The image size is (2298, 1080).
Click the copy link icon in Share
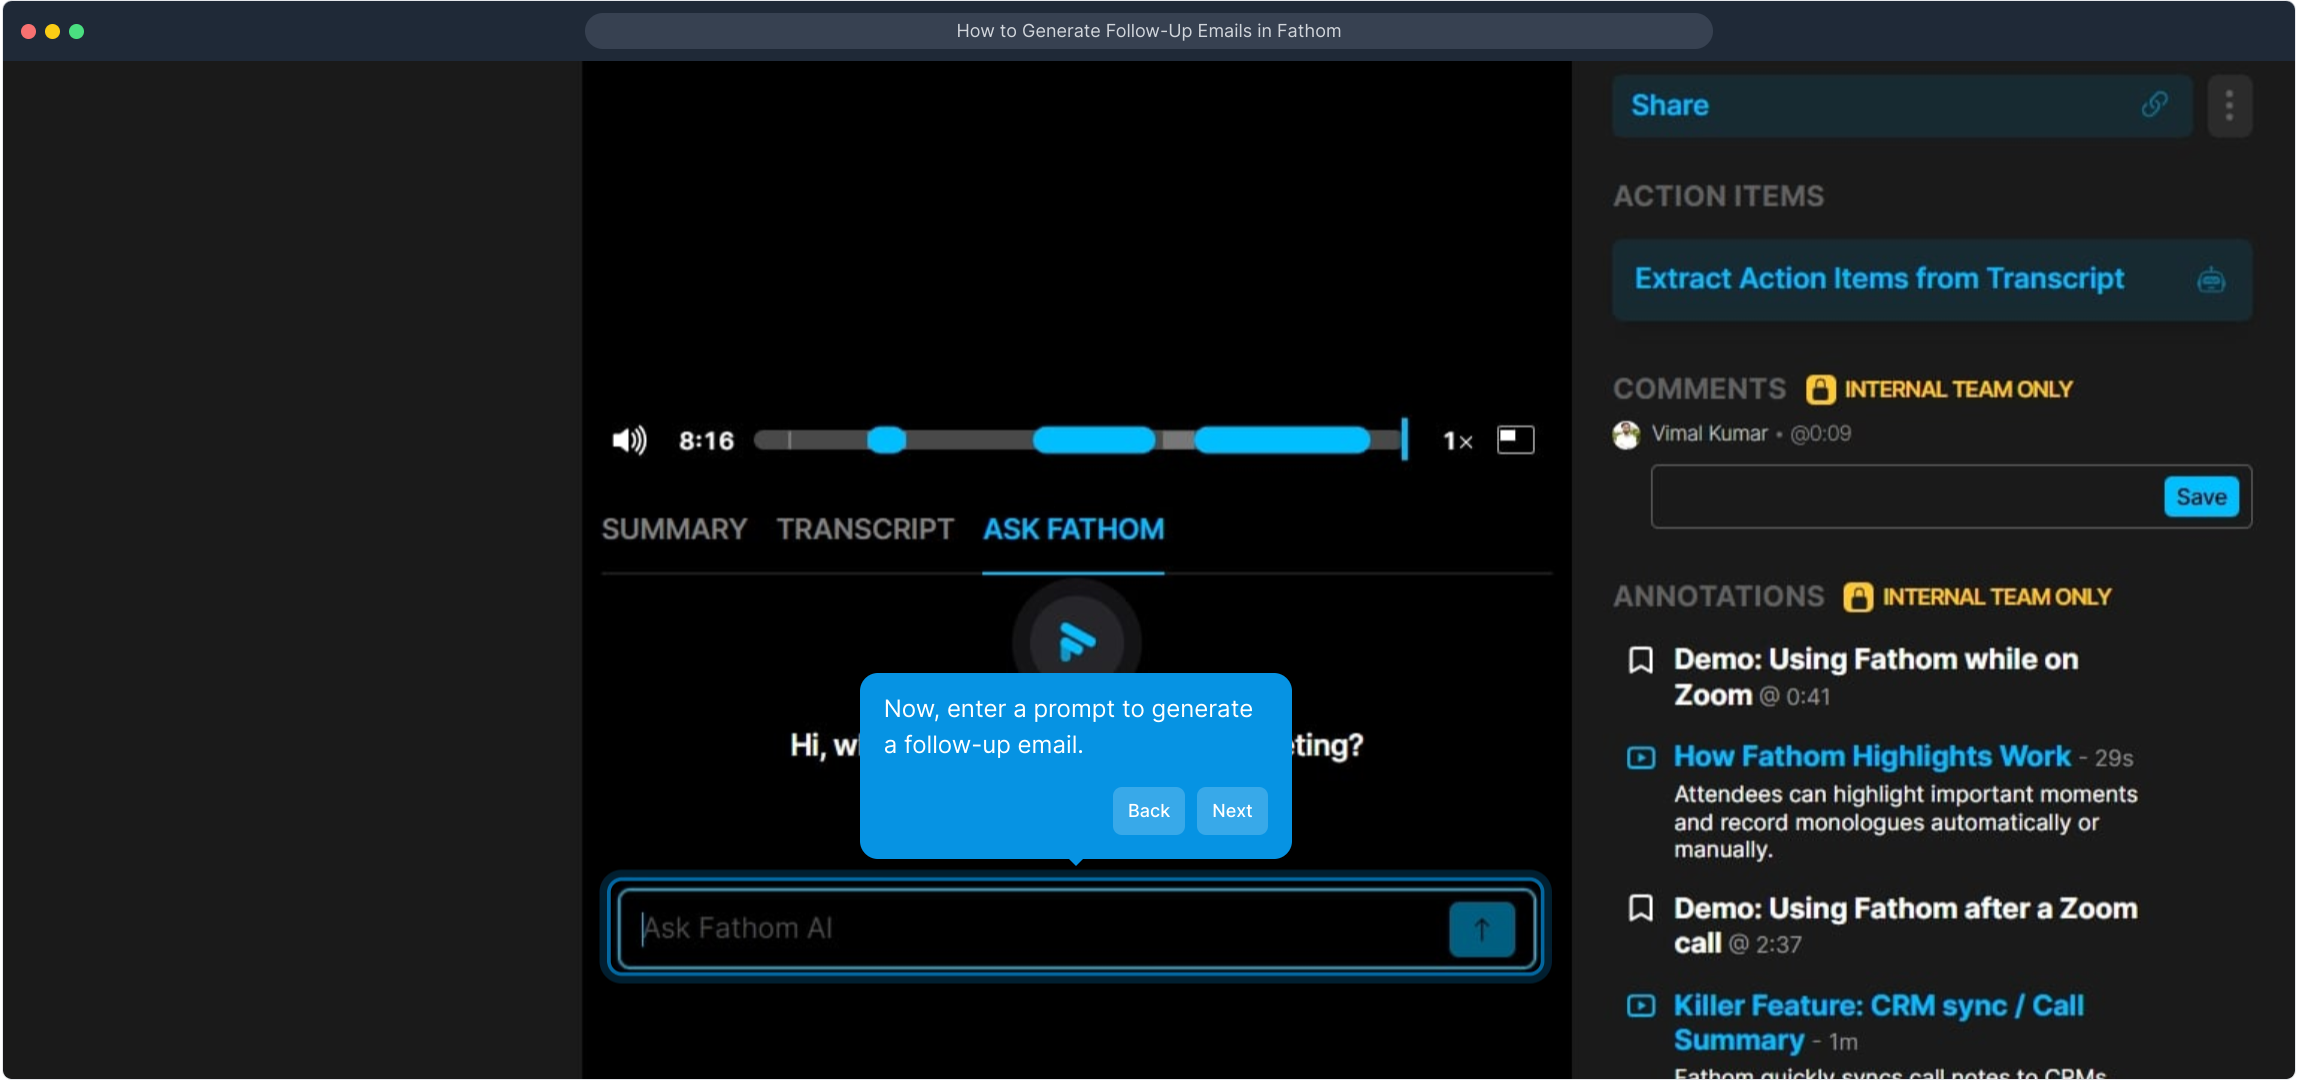[x=2155, y=104]
